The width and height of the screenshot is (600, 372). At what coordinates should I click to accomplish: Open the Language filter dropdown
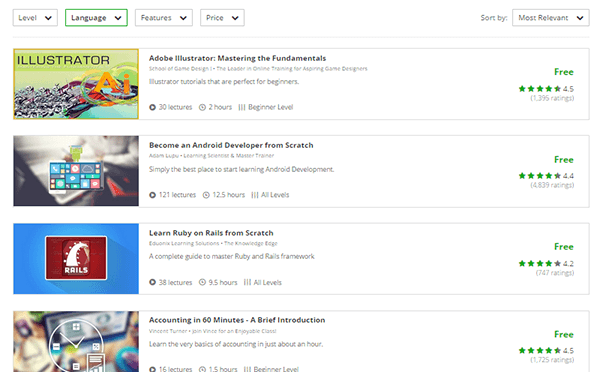click(96, 18)
